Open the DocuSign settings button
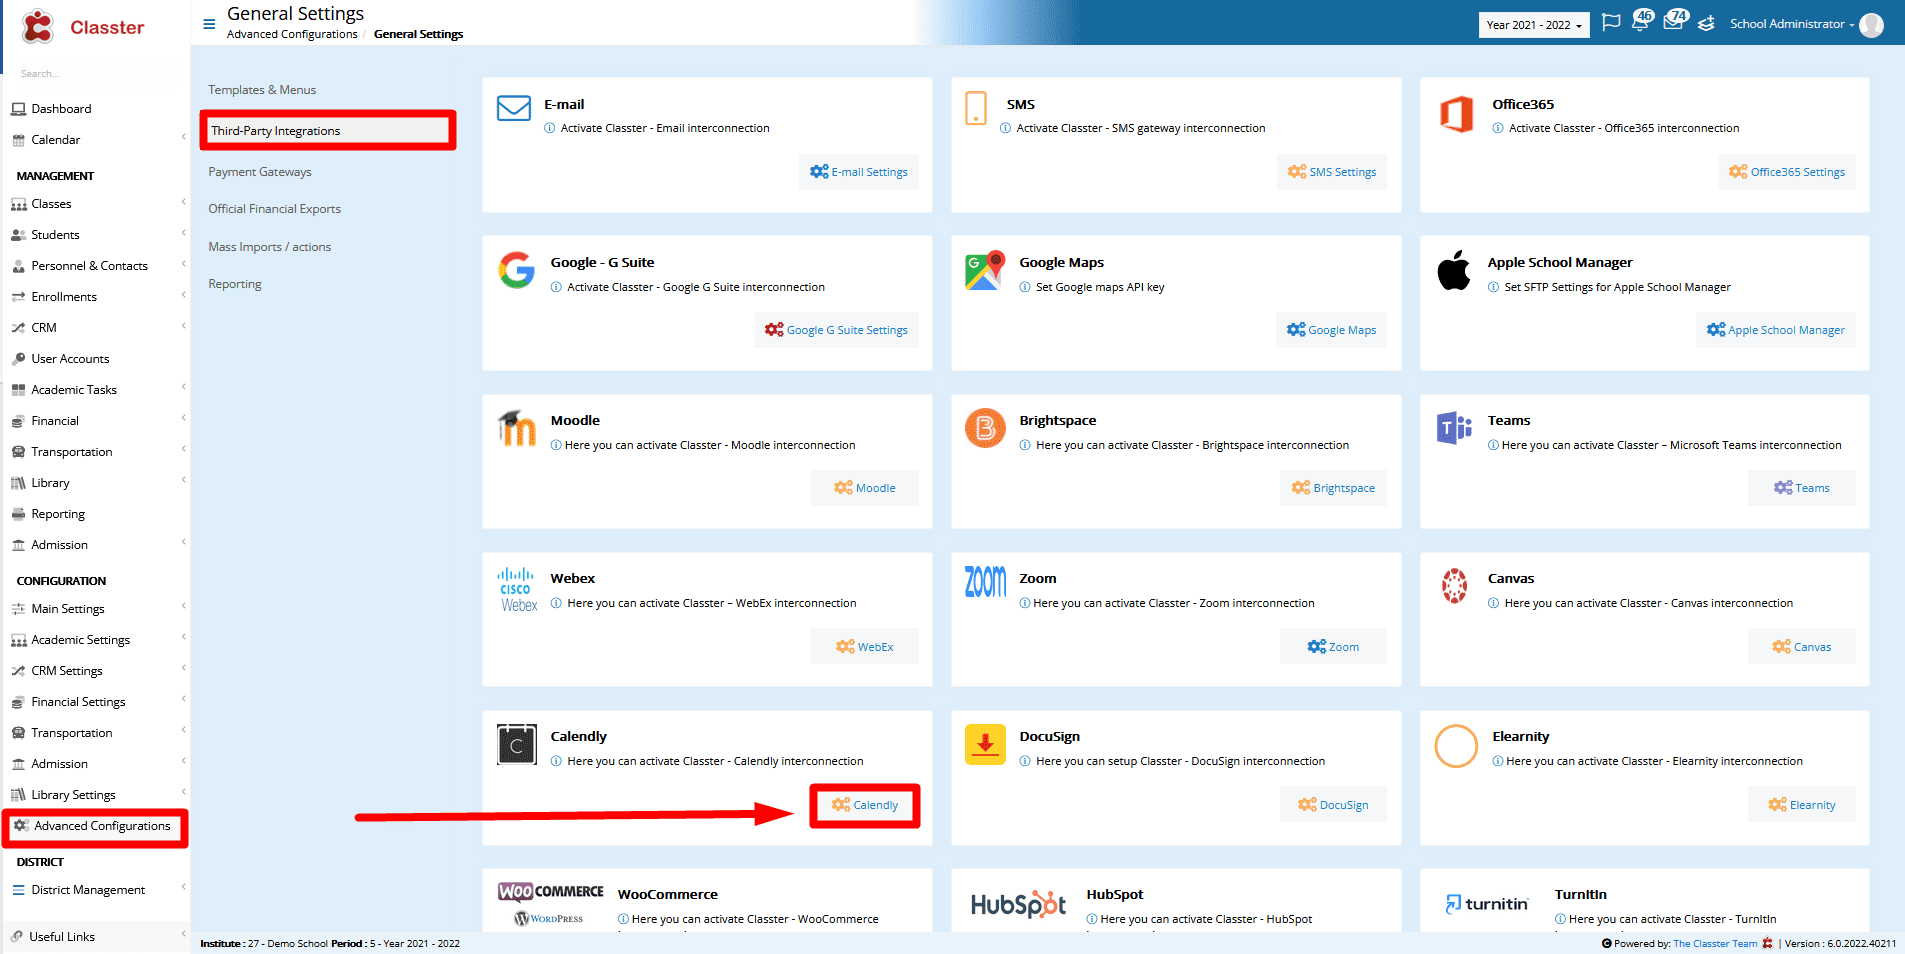The width and height of the screenshot is (1905, 954). [x=1333, y=805]
